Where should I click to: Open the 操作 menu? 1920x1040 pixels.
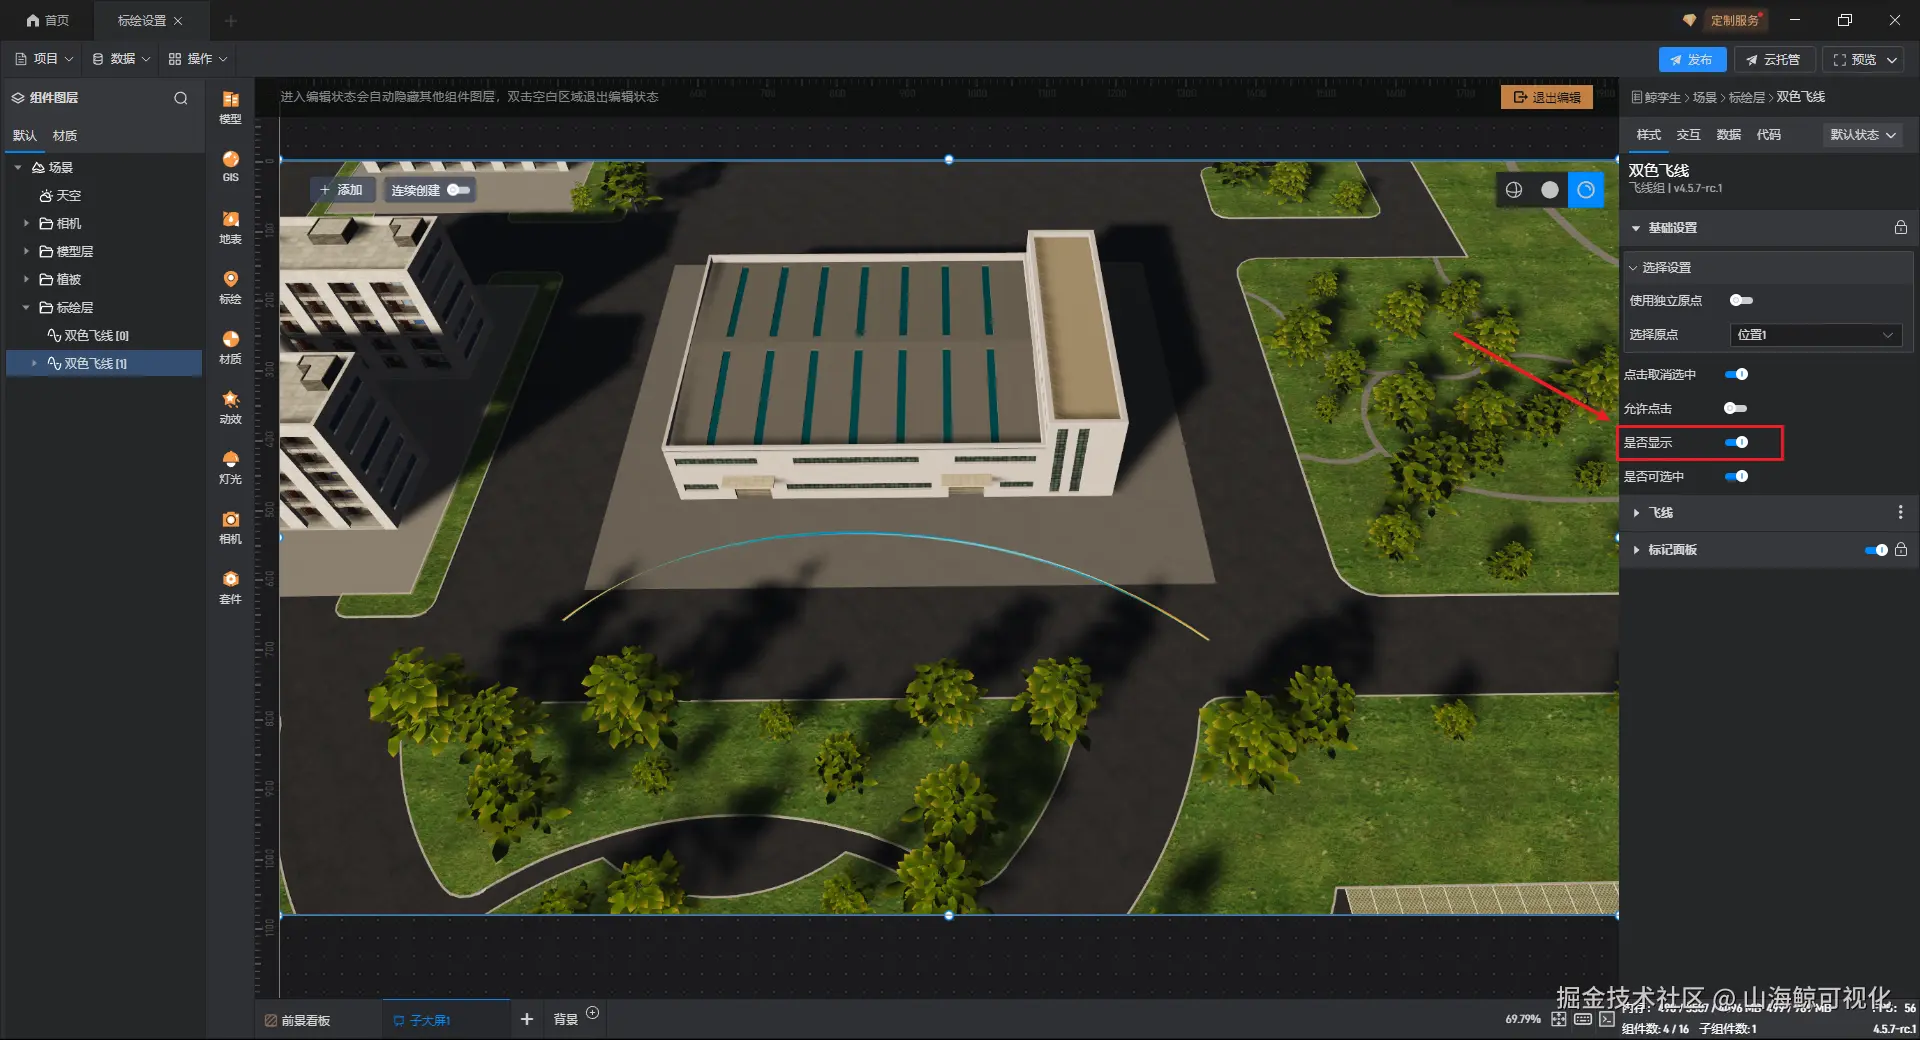[198, 59]
